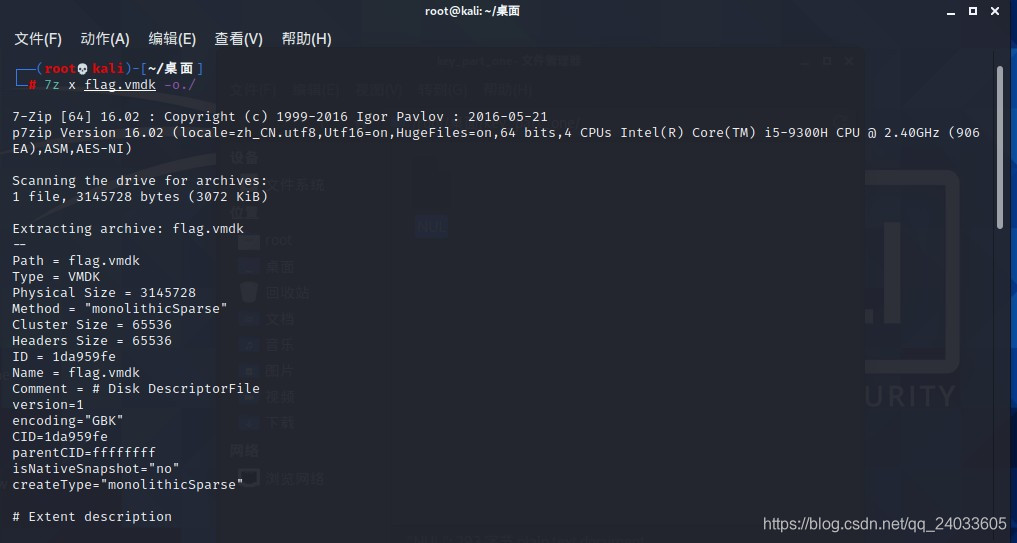This screenshot has height=543, width=1017.
Task: Click 'isNativeSnapshot="no"' line
Action: [96, 468]
